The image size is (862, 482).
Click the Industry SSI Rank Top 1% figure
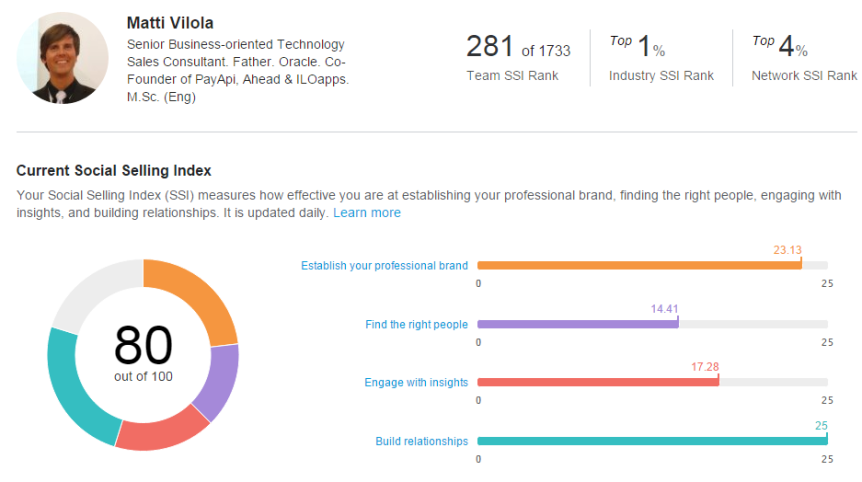[640, 48]
